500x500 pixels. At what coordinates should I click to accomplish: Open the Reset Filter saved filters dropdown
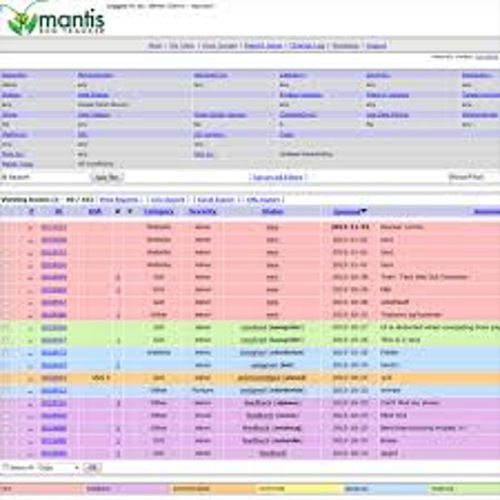point(473,177)
